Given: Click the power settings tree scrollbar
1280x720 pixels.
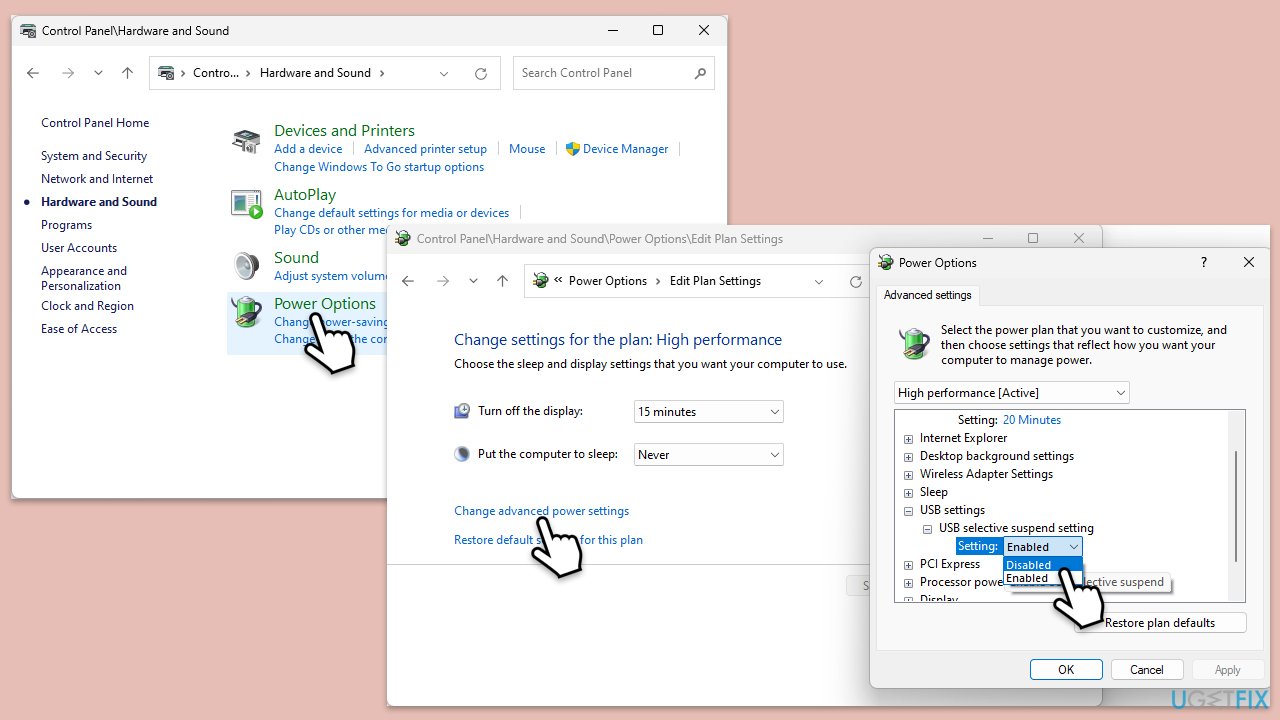Looking at the screenshot, I should coord(1237,505).
